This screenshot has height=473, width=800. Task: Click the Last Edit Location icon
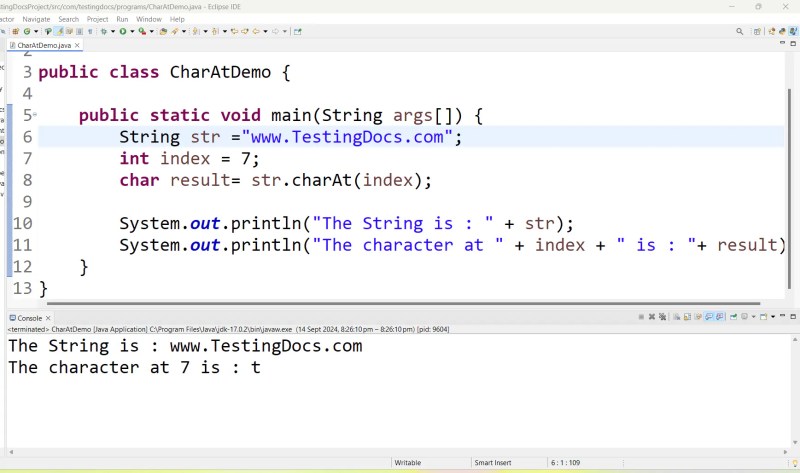click(x=234, y=32)
